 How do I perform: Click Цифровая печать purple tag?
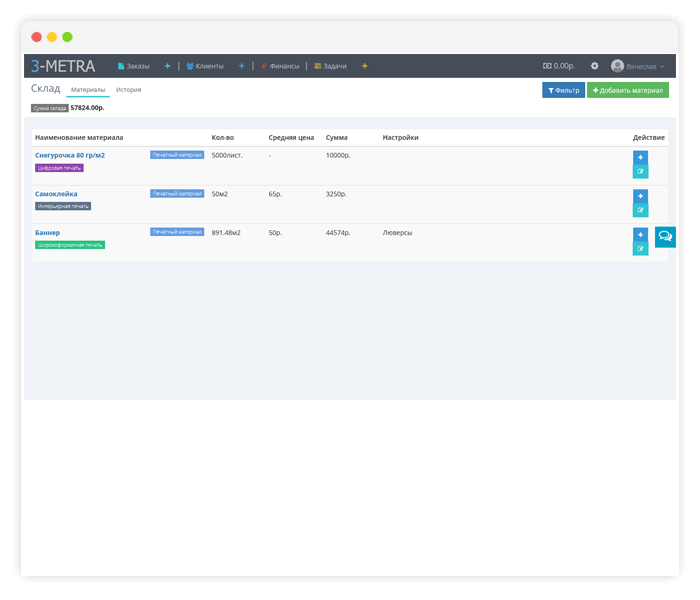click(x=59, y=168)
